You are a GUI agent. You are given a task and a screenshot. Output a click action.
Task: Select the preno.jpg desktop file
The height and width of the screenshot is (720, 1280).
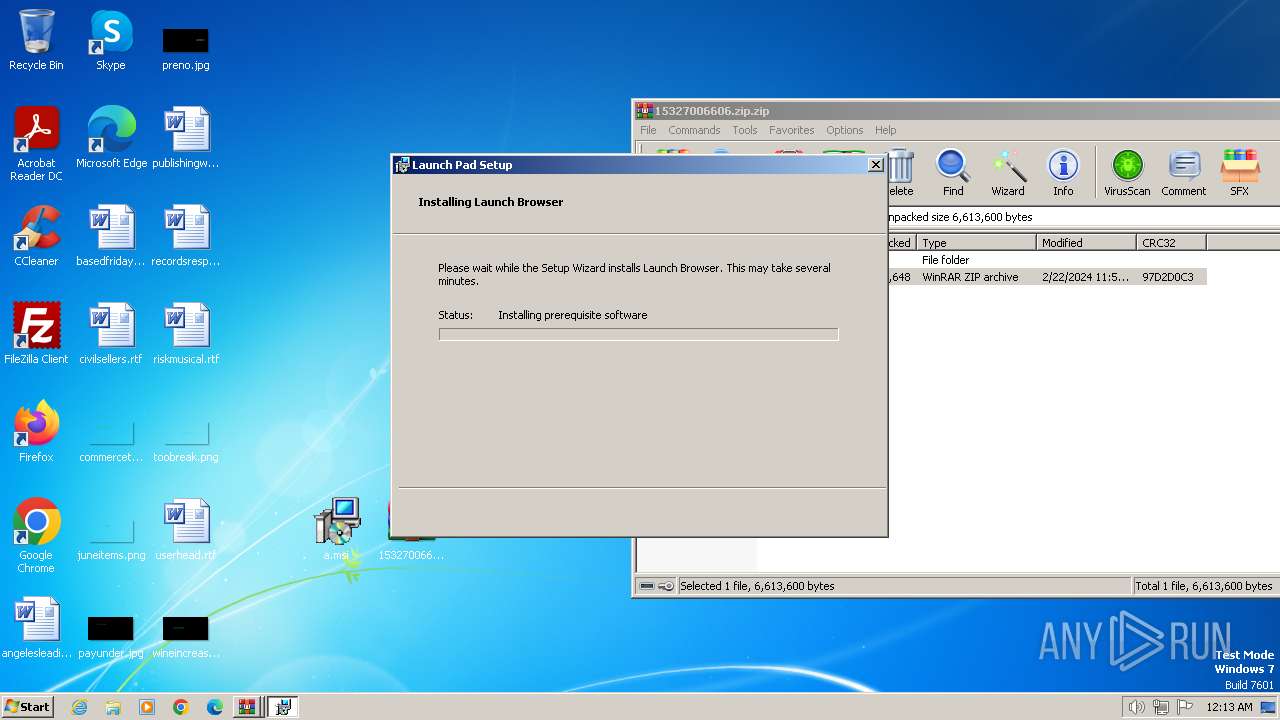pyautogui.click(x=186, y=48)
